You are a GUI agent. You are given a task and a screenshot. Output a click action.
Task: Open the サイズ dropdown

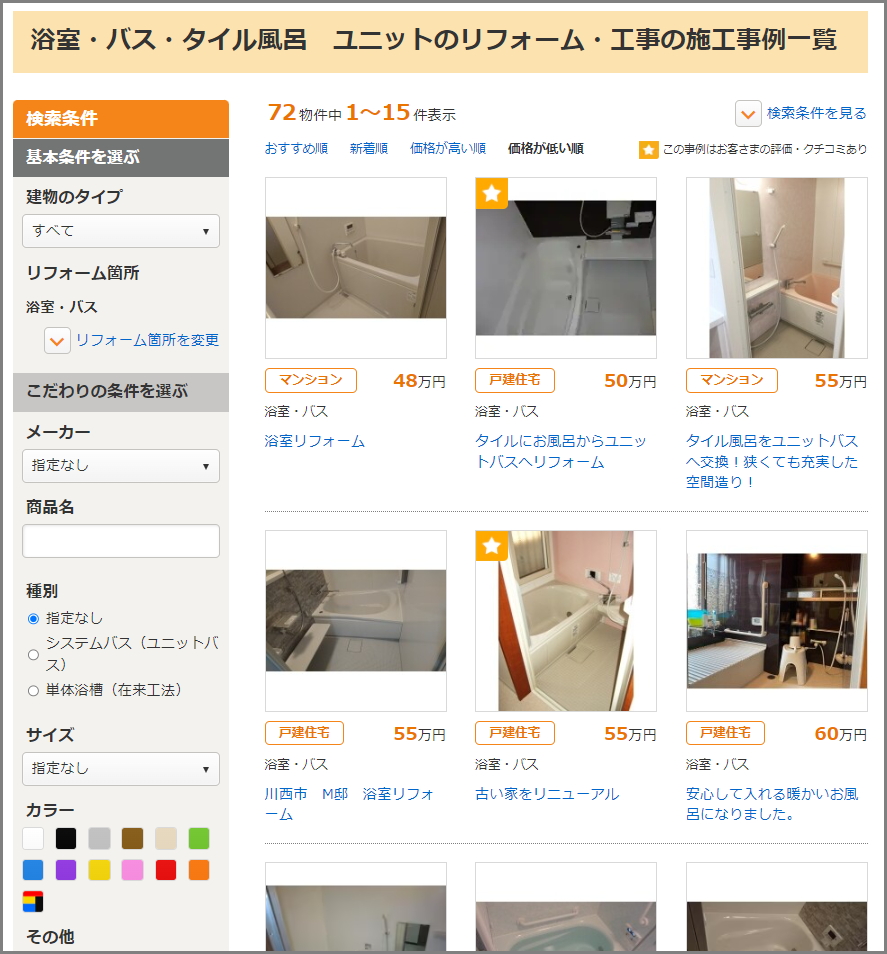pos(121,769)
